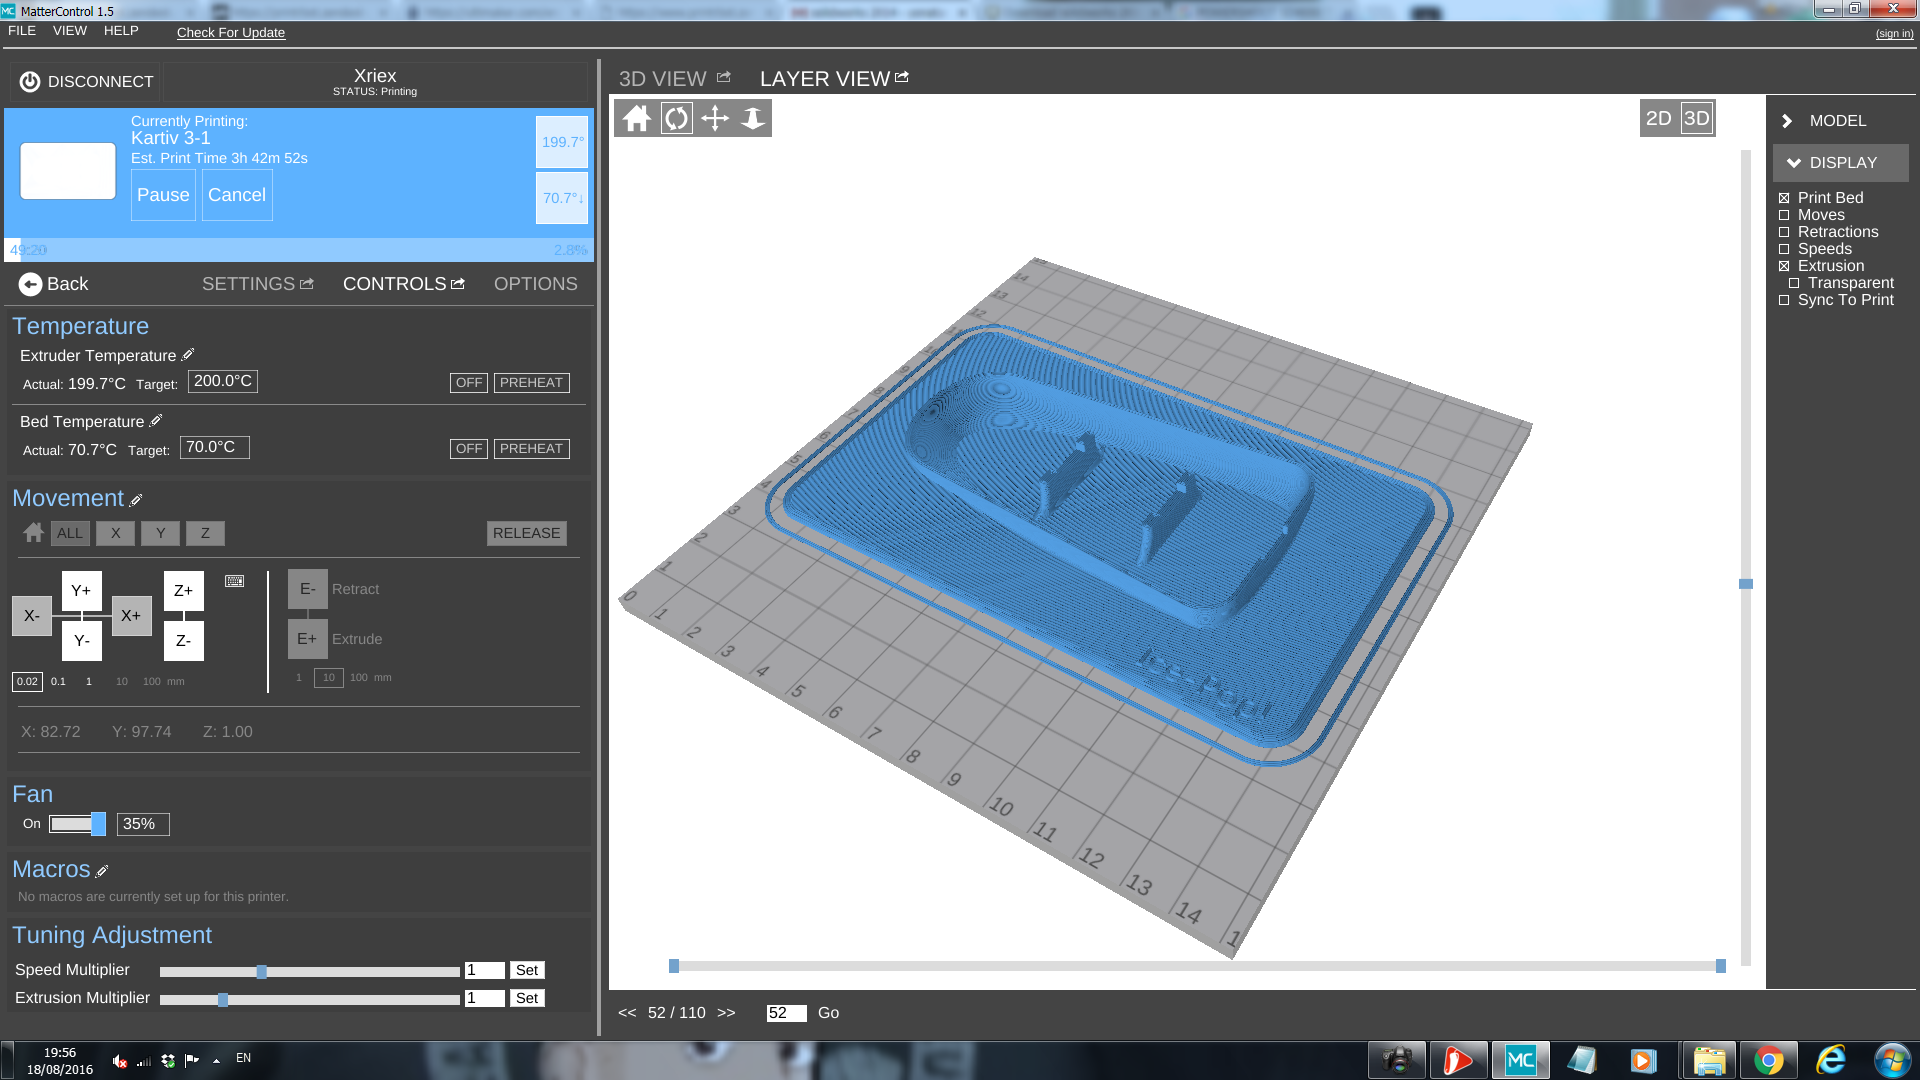
Task: Click the home axes icon in Movement
Action: (33, 533)
